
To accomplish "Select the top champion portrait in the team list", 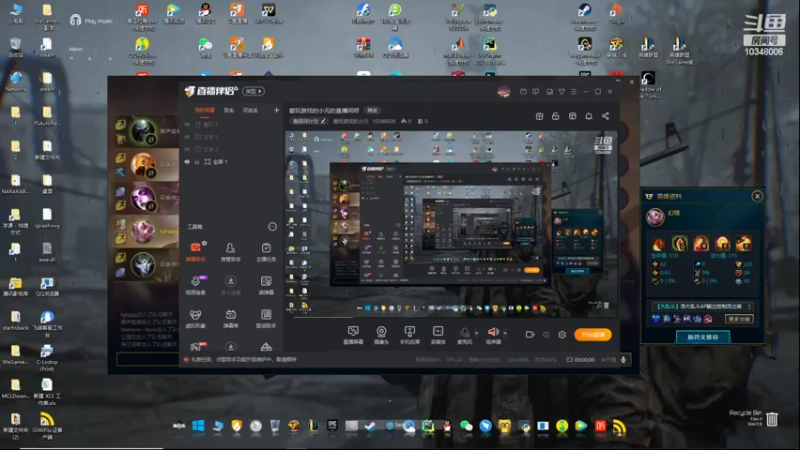I will 143,132.
